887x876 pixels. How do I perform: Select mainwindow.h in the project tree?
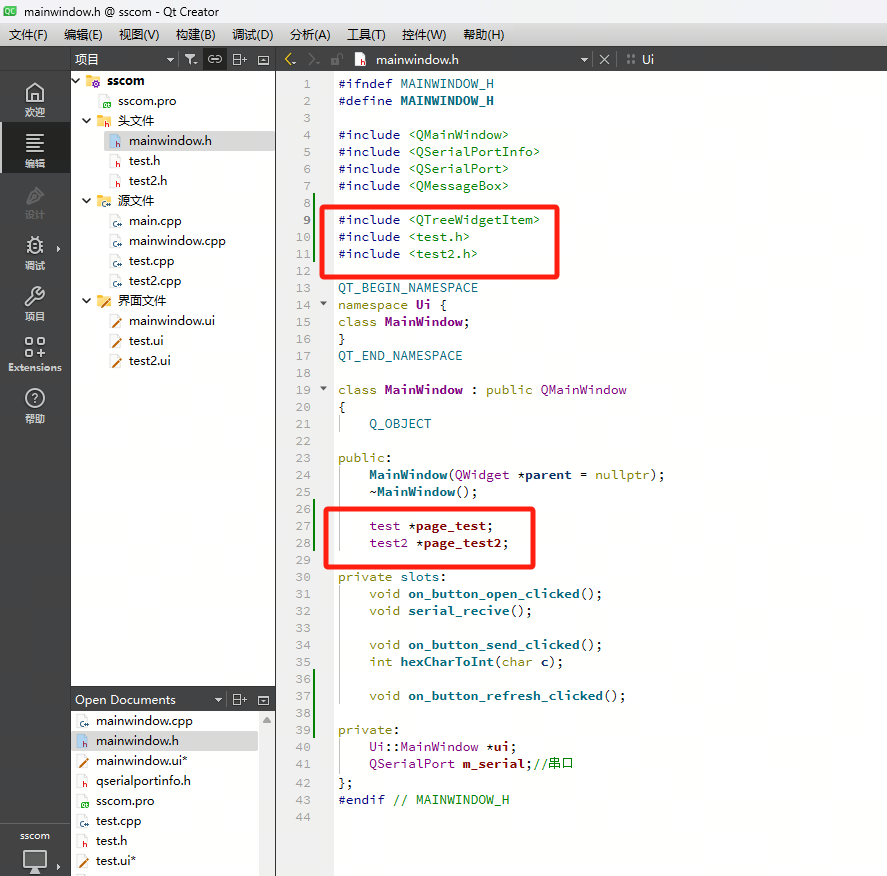[170, 141]
